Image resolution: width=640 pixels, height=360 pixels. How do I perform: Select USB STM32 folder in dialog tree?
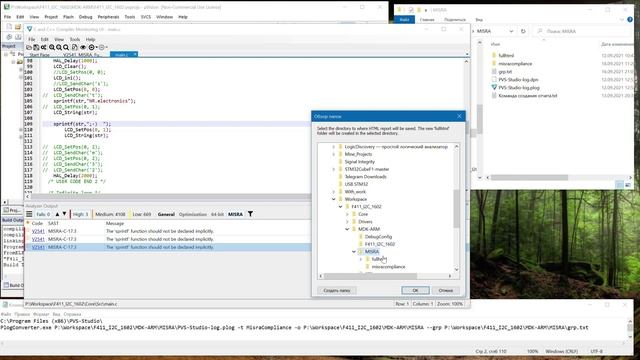pos(356,184)
